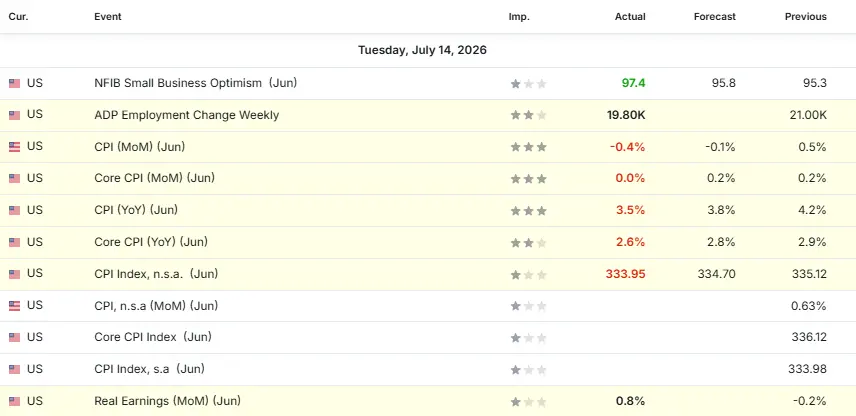Click importance stars for NFIB Small Business Optimism

coord(528,84)
